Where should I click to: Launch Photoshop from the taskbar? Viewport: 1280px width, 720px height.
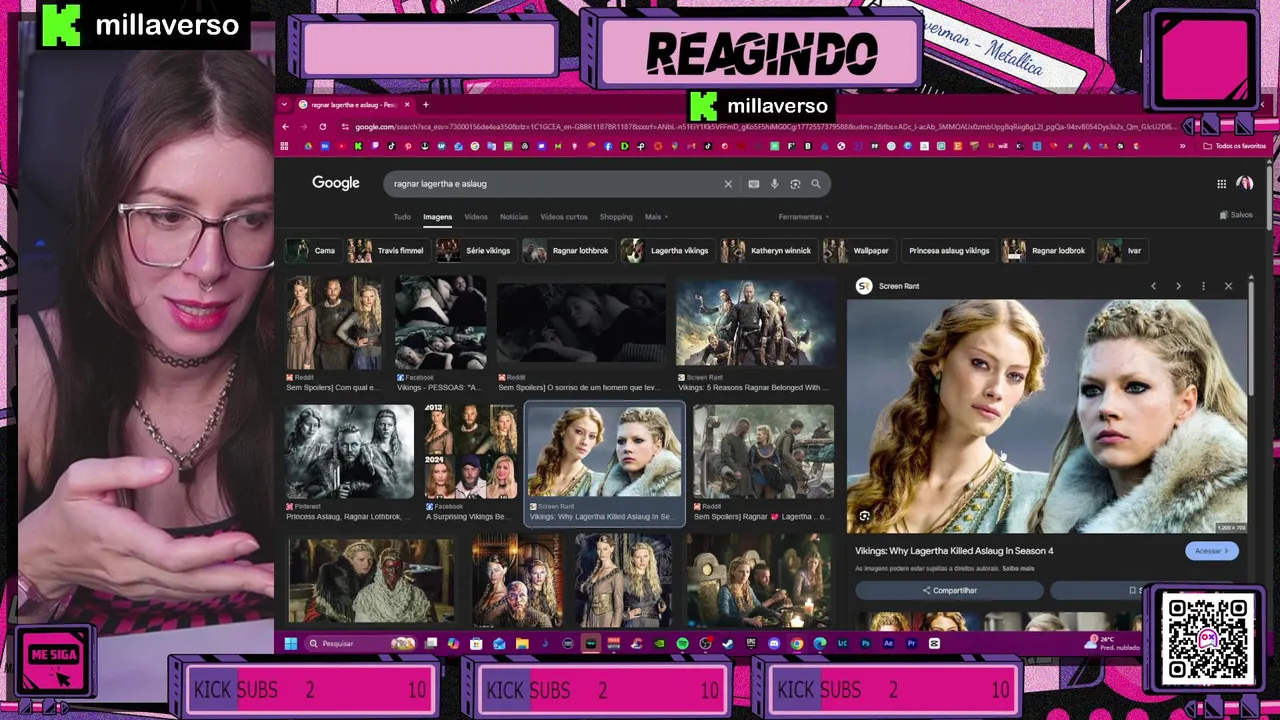pyautogui.click(x=866, y=643)
